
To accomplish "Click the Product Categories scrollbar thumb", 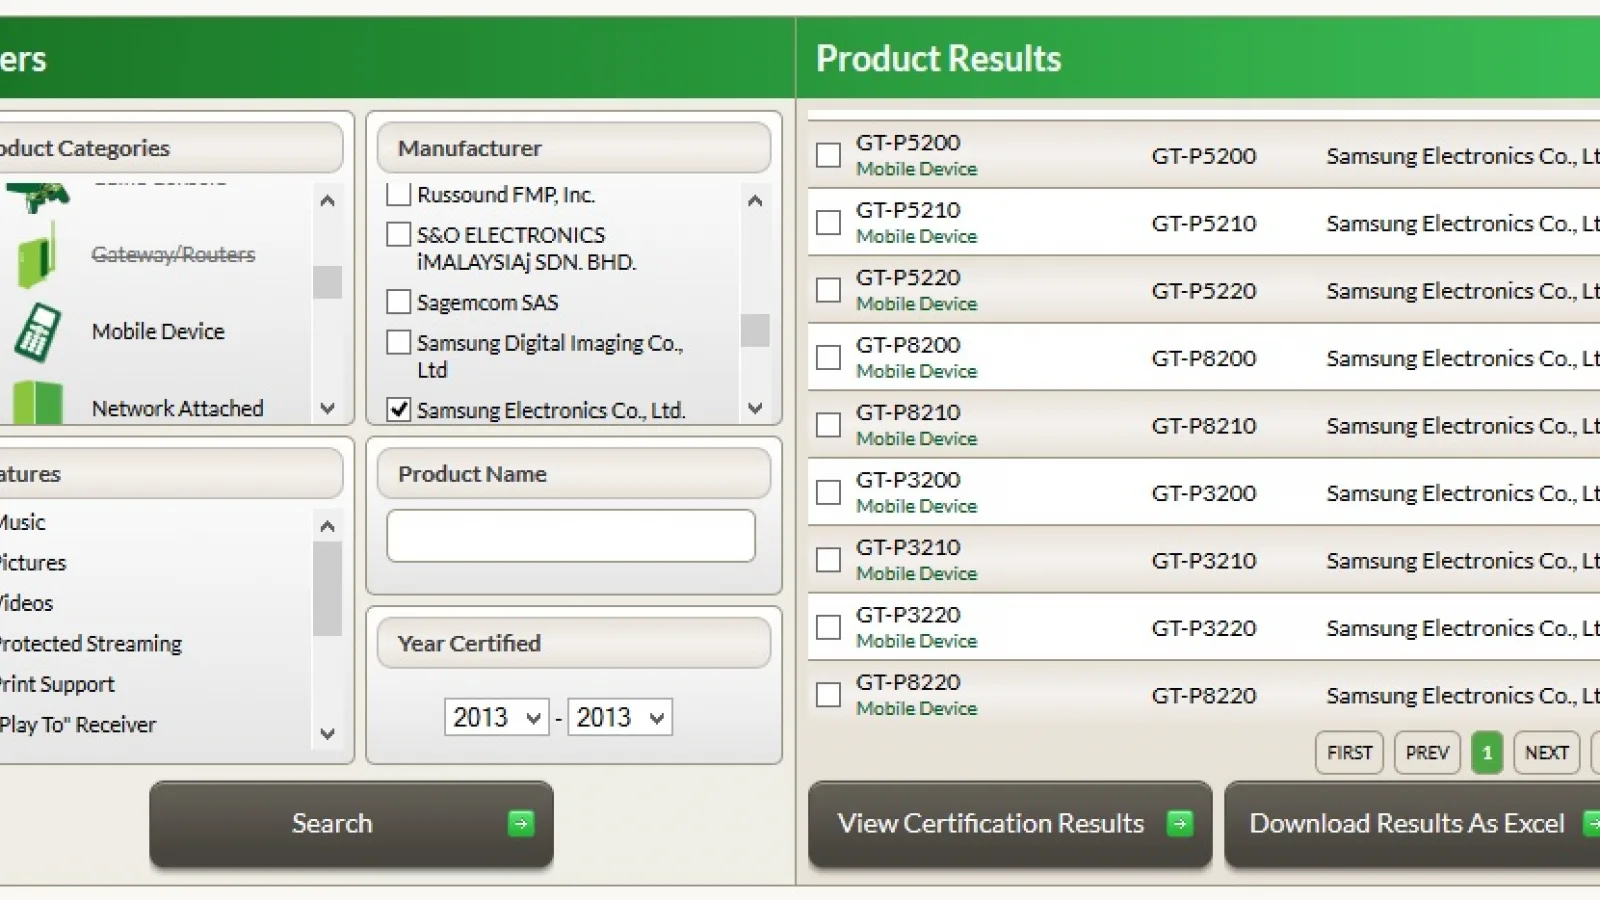I will [x=327, y=282].
